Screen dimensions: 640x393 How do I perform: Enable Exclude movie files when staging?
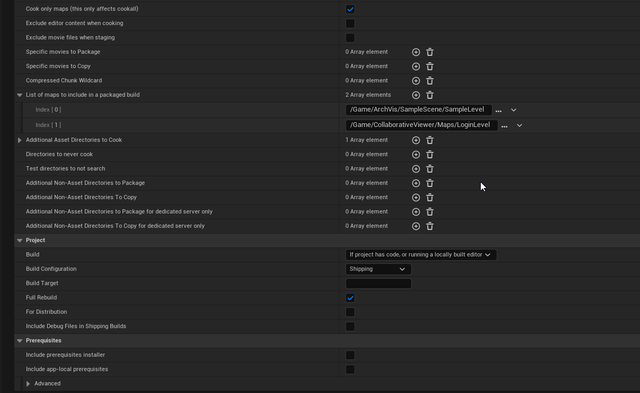350,38
